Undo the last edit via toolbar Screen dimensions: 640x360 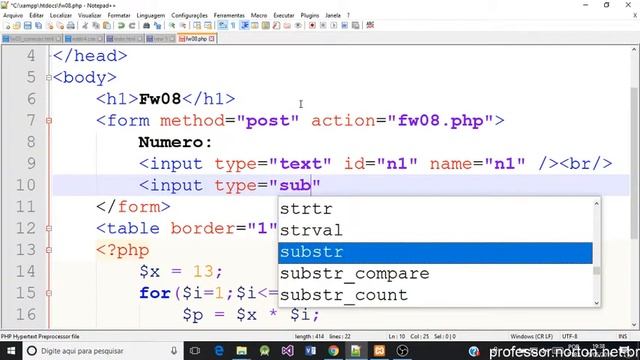pos(121,25)
